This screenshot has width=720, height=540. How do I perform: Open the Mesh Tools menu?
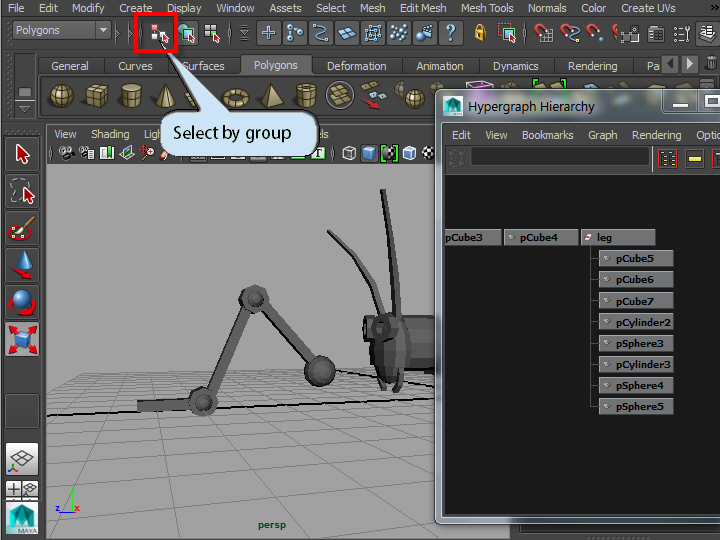click(x=487, y=8)
